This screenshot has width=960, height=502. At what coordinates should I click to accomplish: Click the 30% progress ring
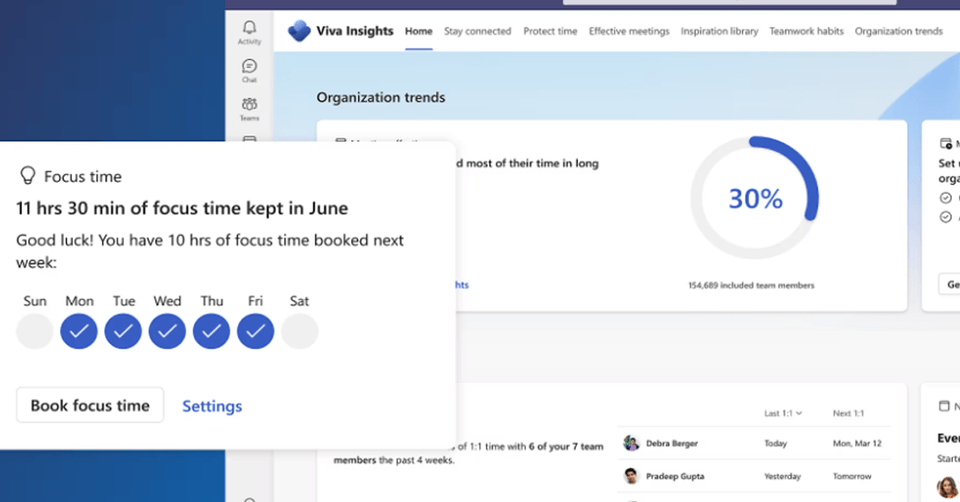point(755,198)
